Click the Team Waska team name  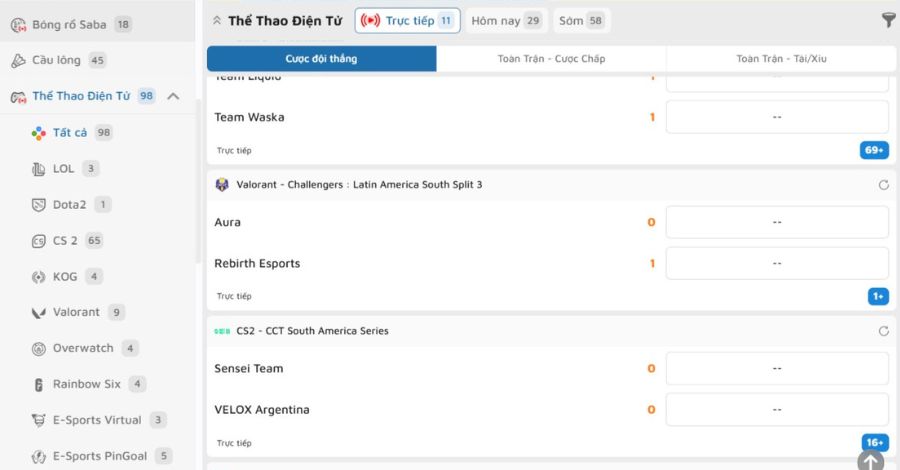pos(249,117)
